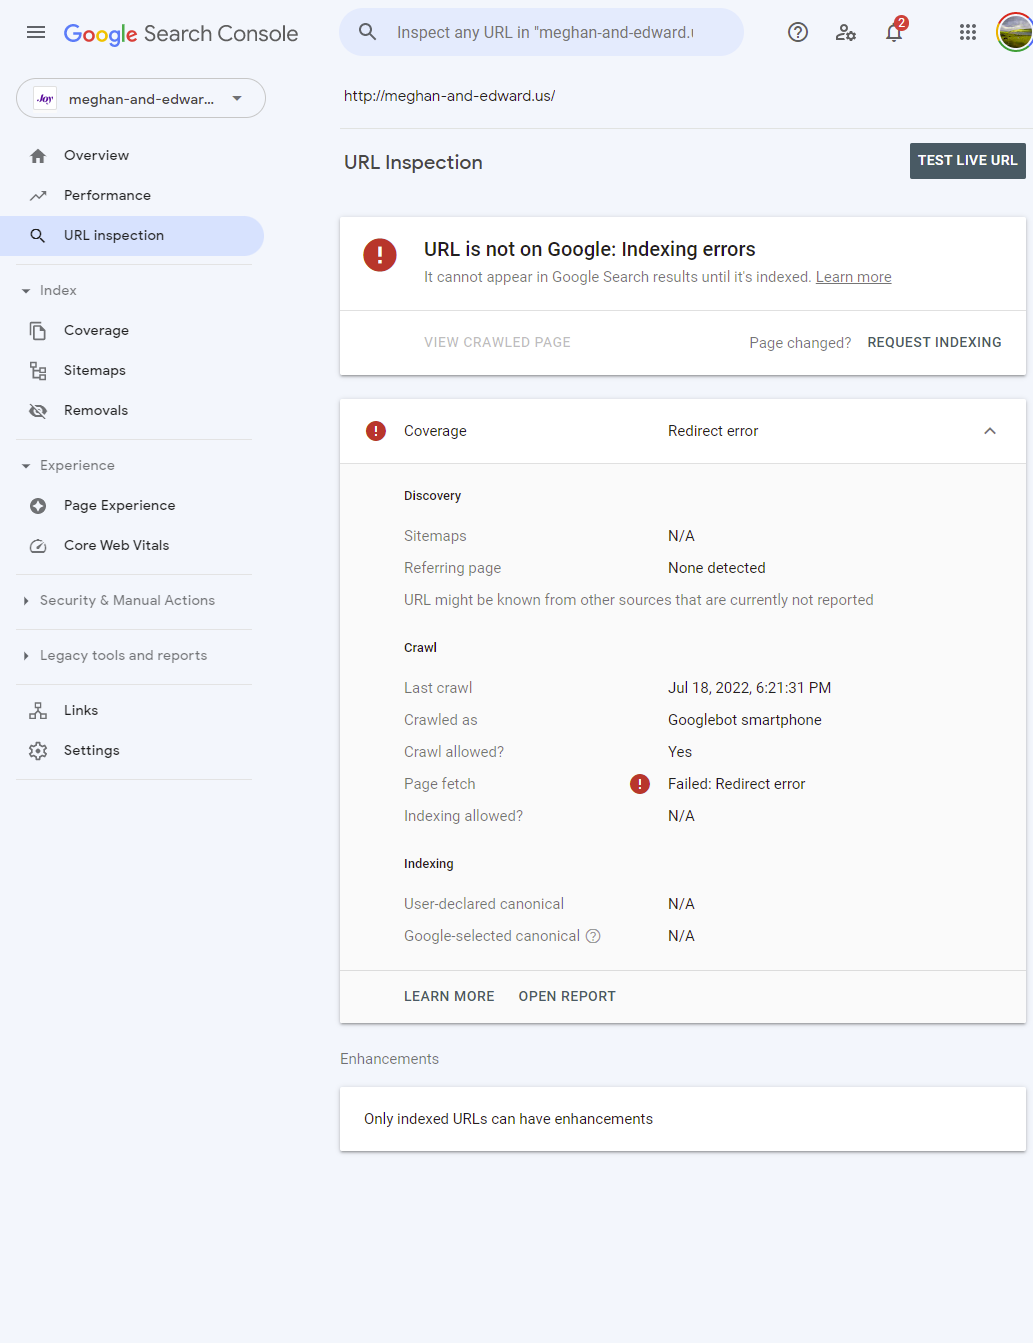
Task: Click Request Indexing
Action: (934, 343)
